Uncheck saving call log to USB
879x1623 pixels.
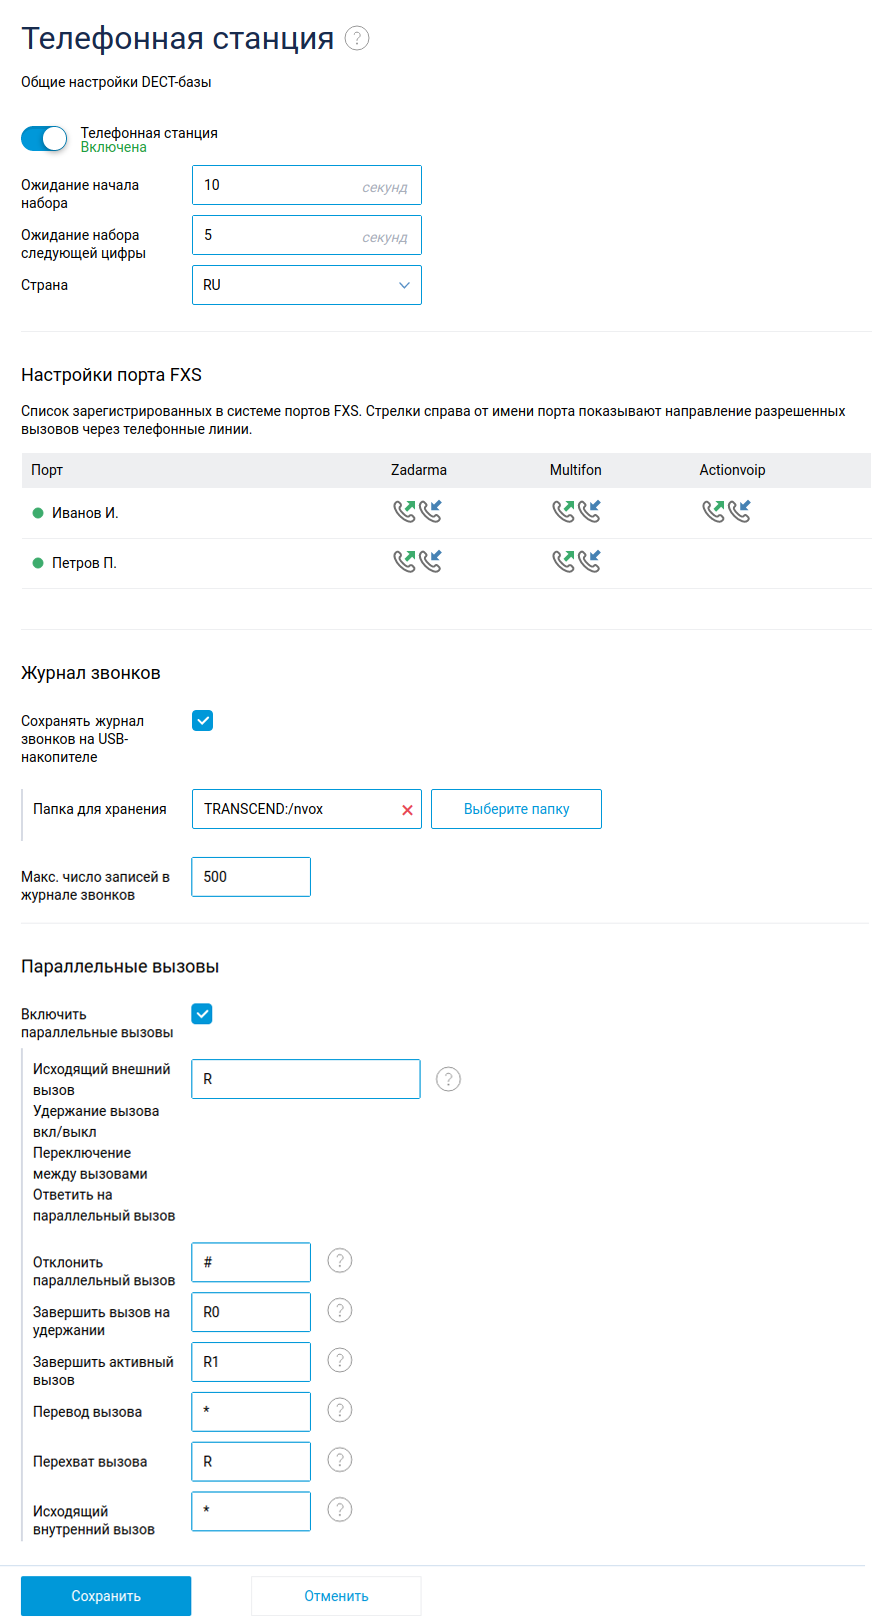(202, 721)
